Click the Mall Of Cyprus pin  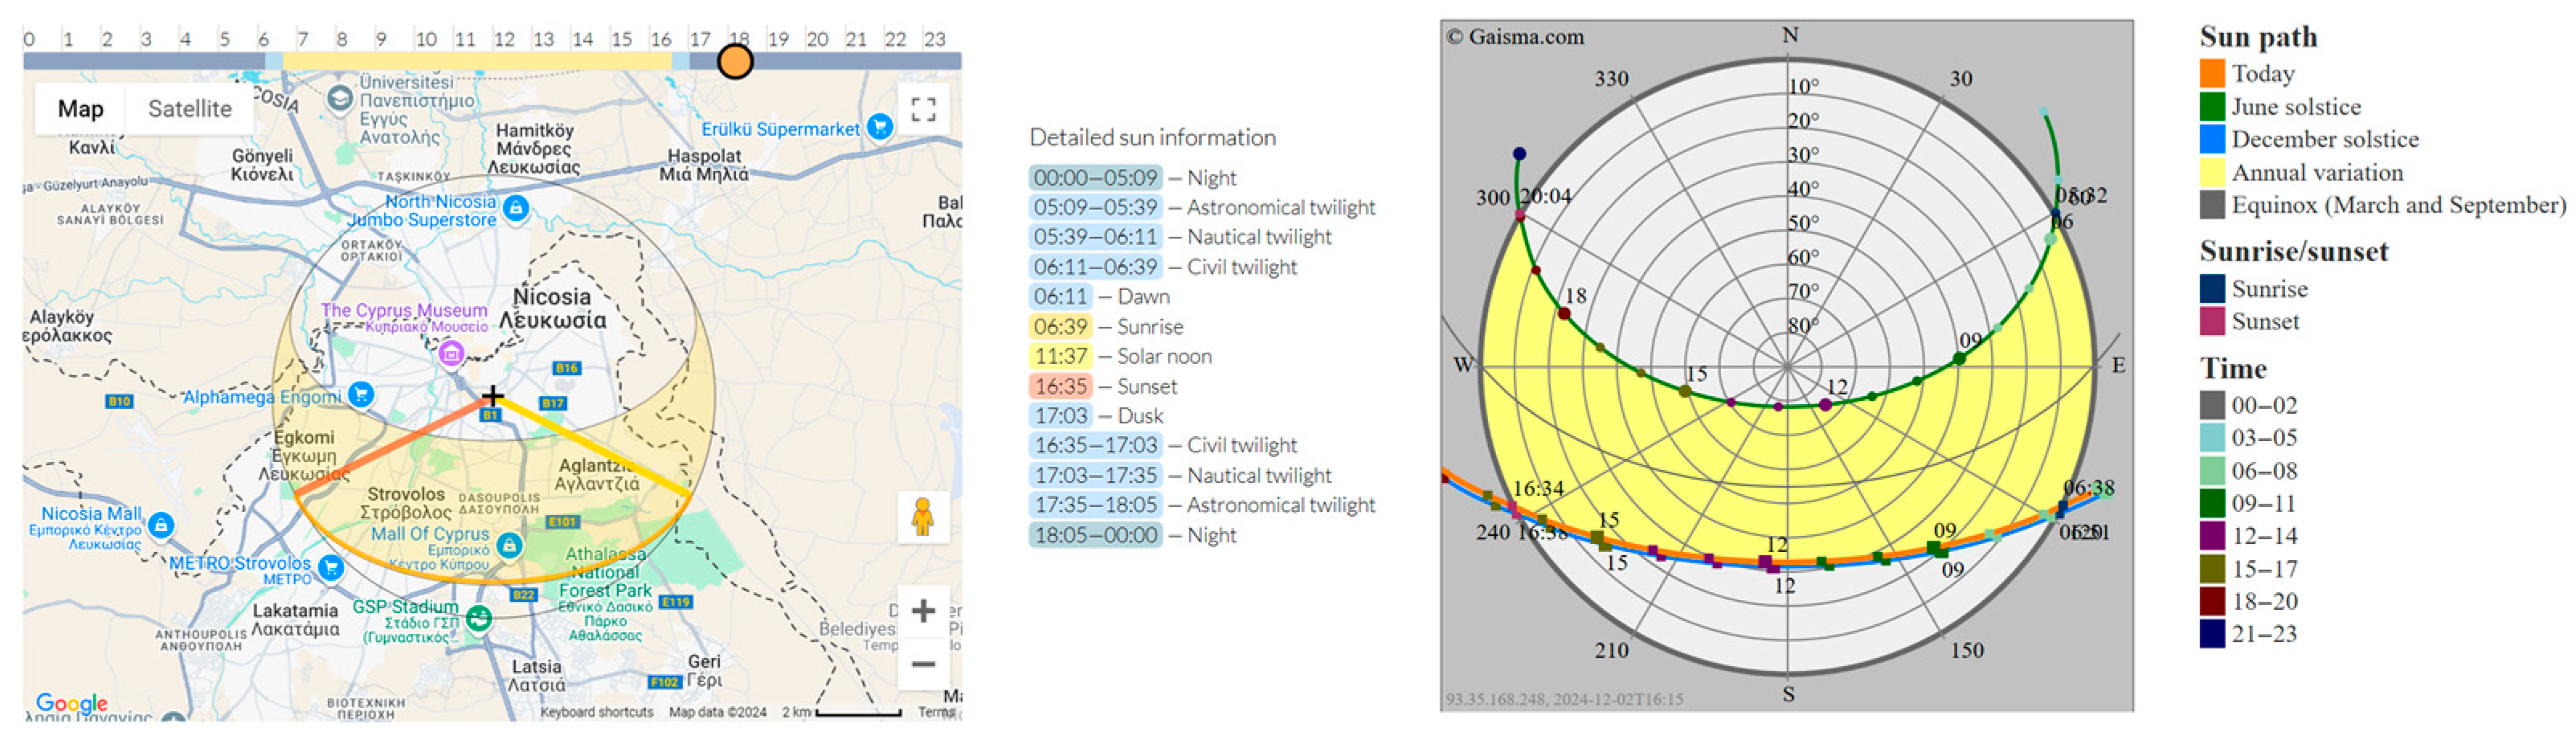coord(510,545)
